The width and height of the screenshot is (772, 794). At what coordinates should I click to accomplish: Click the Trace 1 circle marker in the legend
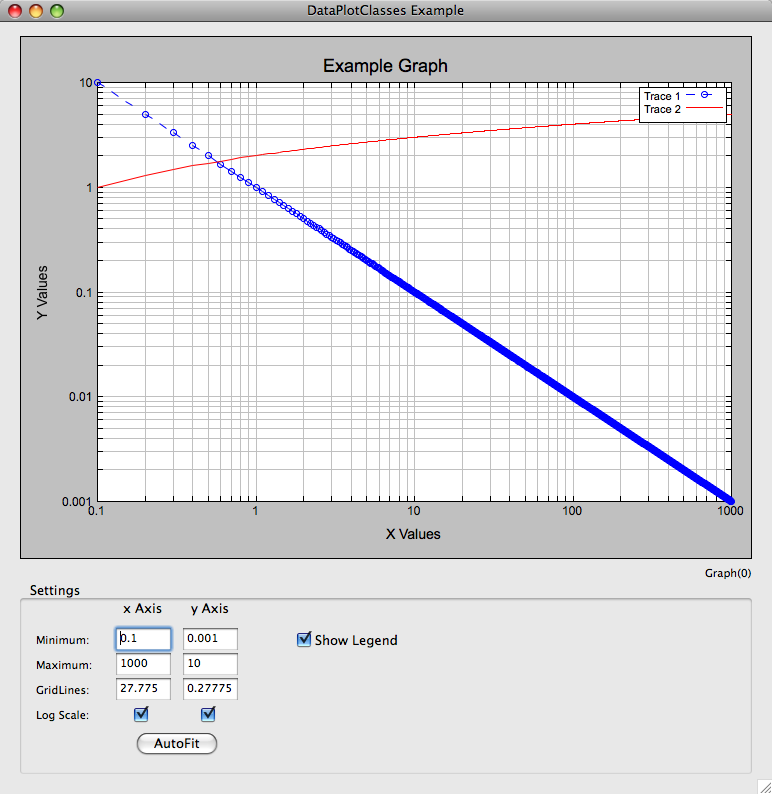(x=704, y=96)
